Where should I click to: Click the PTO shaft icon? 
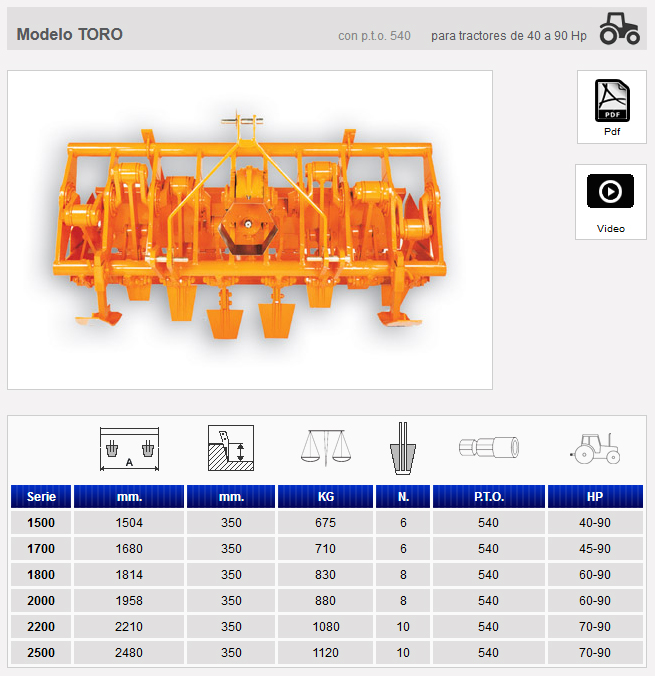pyautogui.click(x=489, y=447)
